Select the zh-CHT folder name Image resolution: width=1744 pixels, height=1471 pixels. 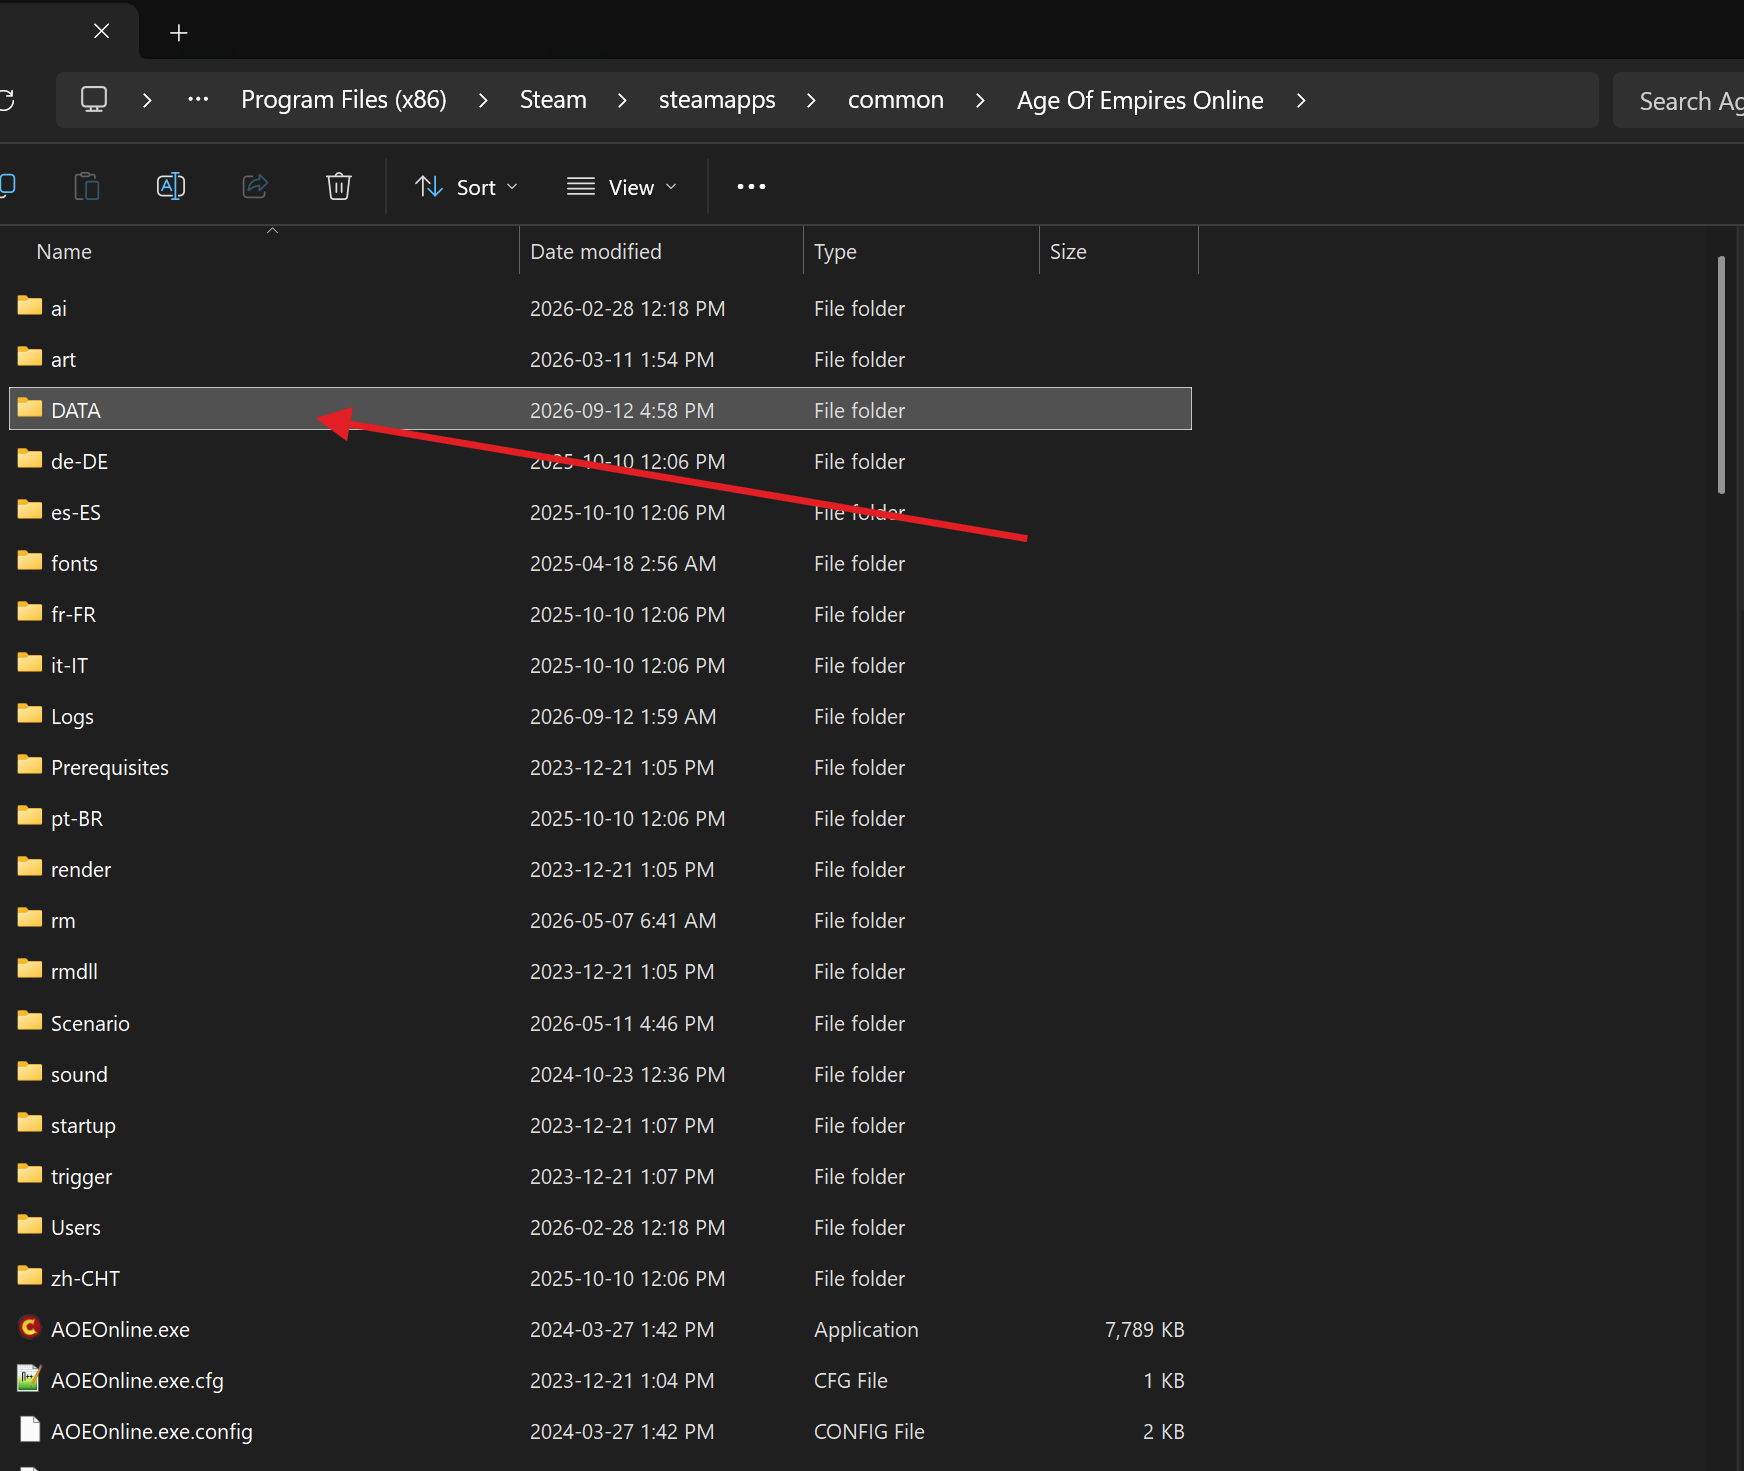click(x=85, y=1279)
